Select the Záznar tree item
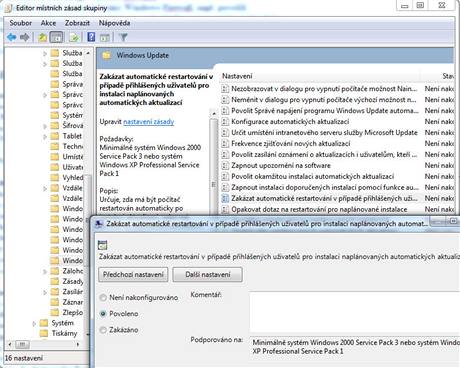The height and width of the screenshot is (368, 460). 72,302
